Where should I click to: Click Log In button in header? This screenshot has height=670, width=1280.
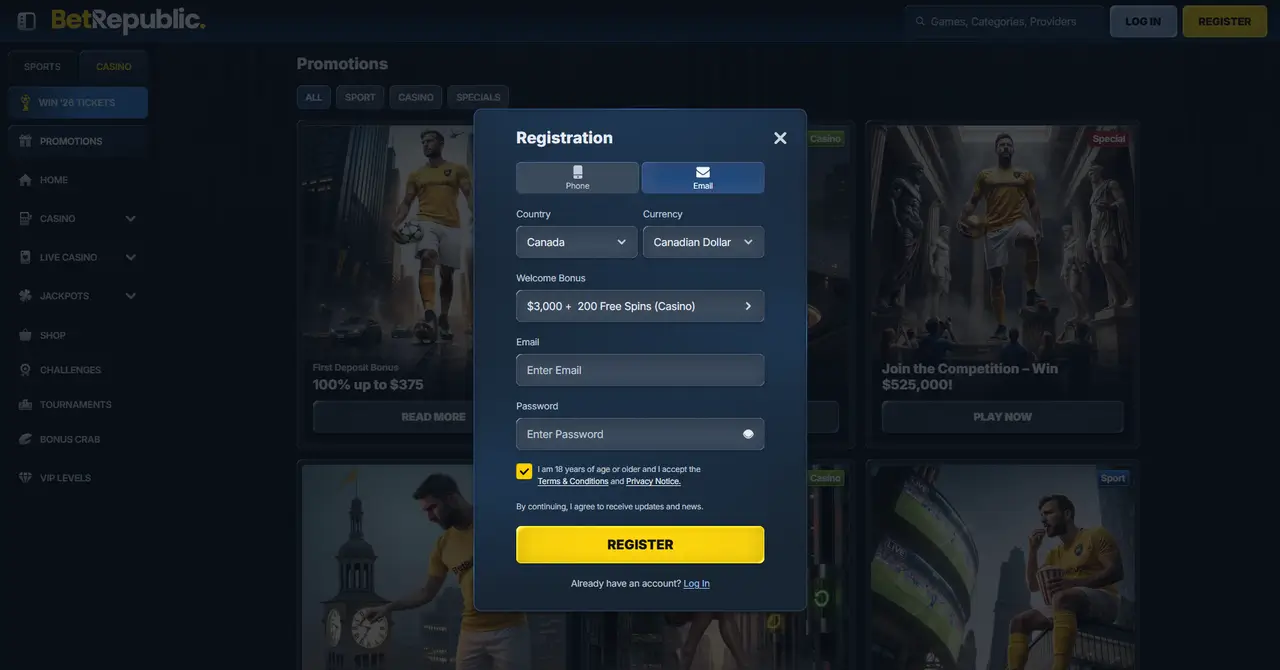point(1143,21)
